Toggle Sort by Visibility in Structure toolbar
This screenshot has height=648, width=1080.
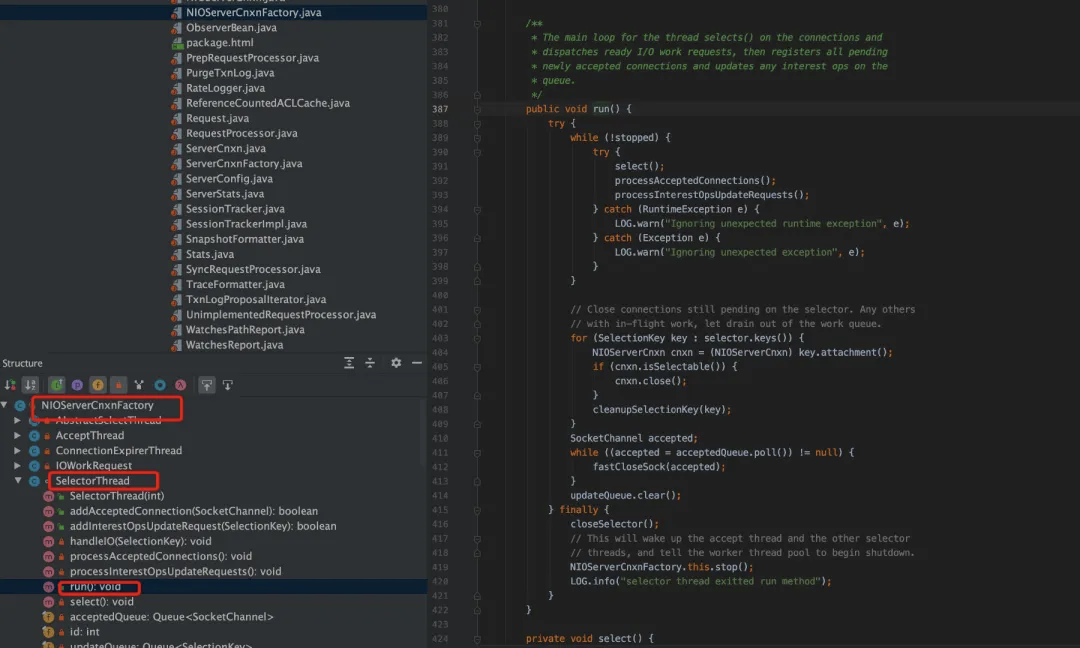coord(10,385)
